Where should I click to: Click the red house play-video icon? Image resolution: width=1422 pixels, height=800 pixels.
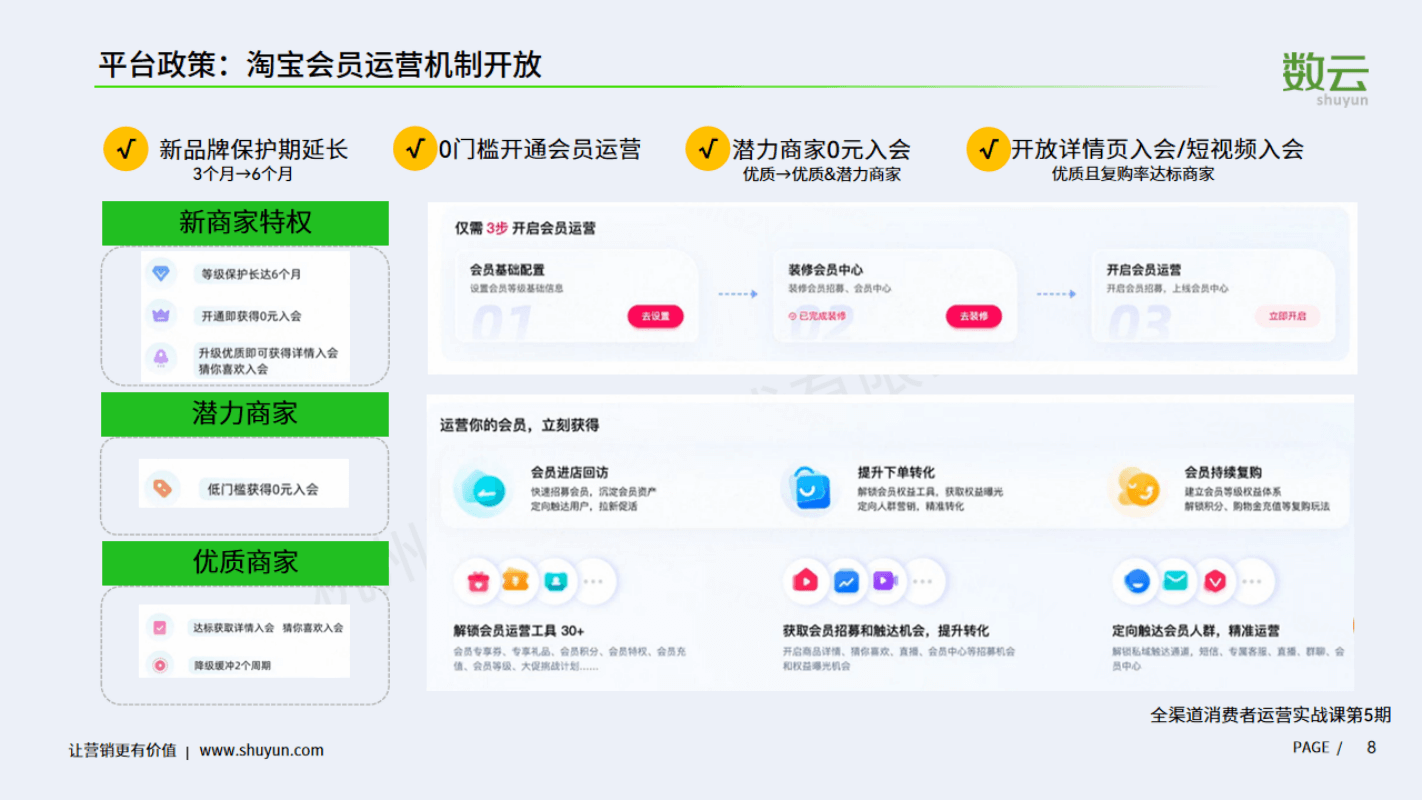click(806, 580)
